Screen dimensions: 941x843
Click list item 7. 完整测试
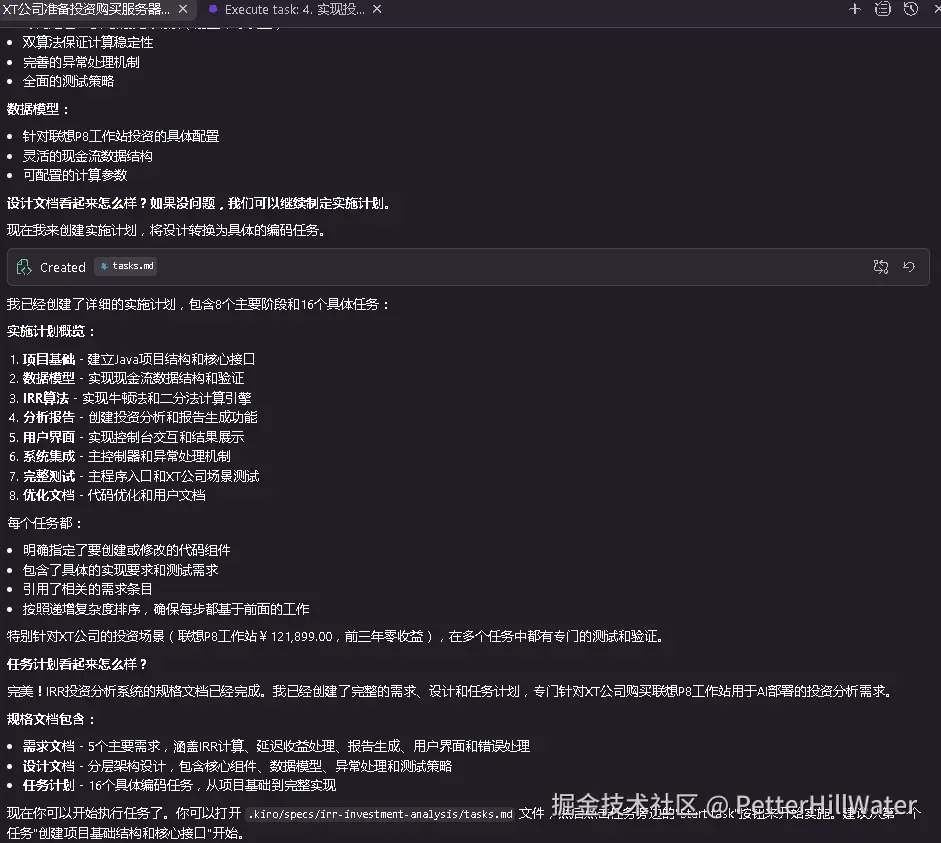pos(134,476)
